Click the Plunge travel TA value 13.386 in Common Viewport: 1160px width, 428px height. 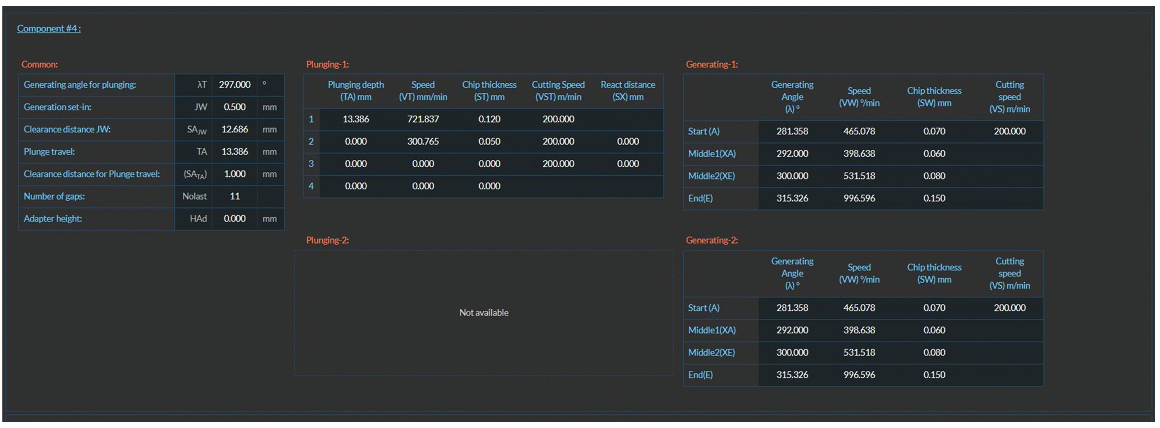coord(235,152)
